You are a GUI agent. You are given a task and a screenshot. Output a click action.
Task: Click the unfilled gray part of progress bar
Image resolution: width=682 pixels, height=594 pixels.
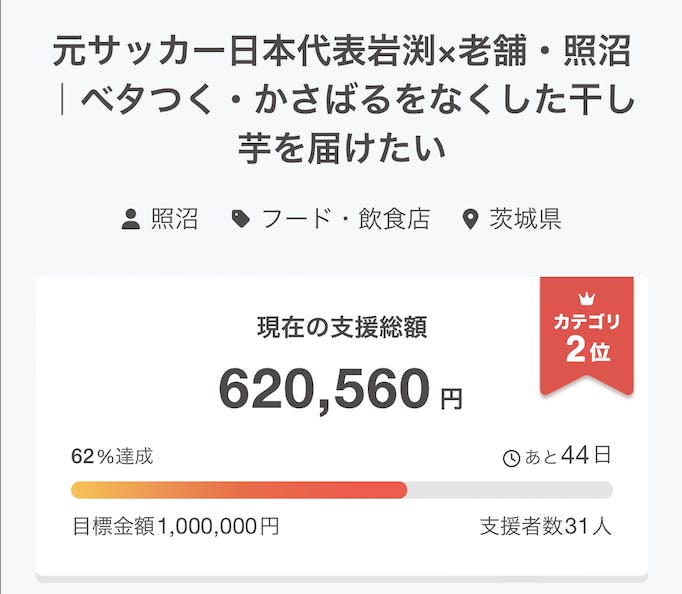coord(510,490)
